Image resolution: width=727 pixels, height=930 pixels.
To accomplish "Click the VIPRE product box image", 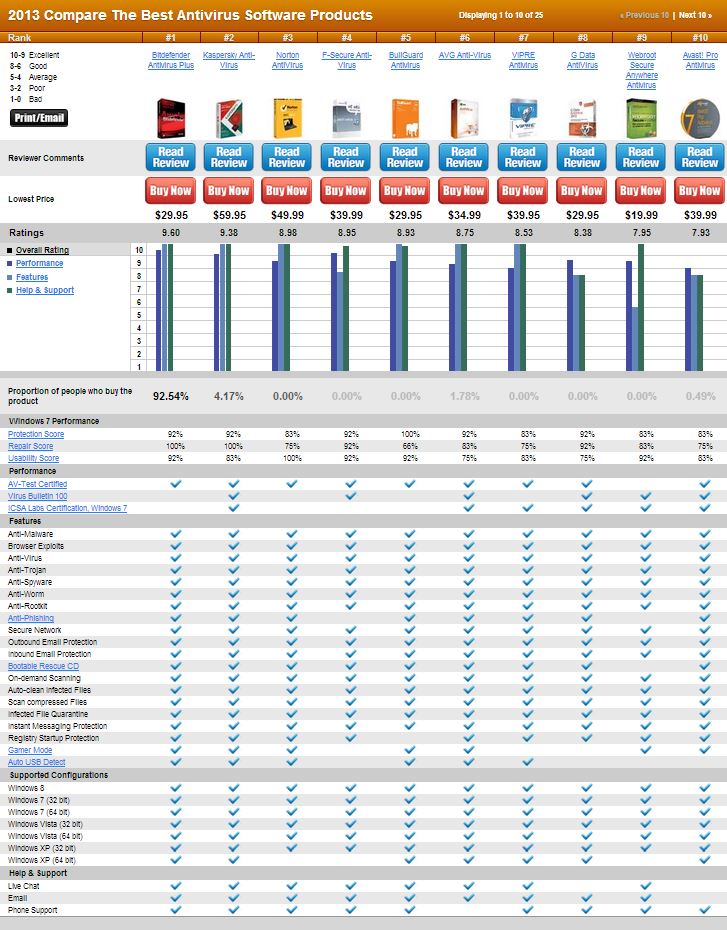I will pyautogui.click(x=523, y=119).
